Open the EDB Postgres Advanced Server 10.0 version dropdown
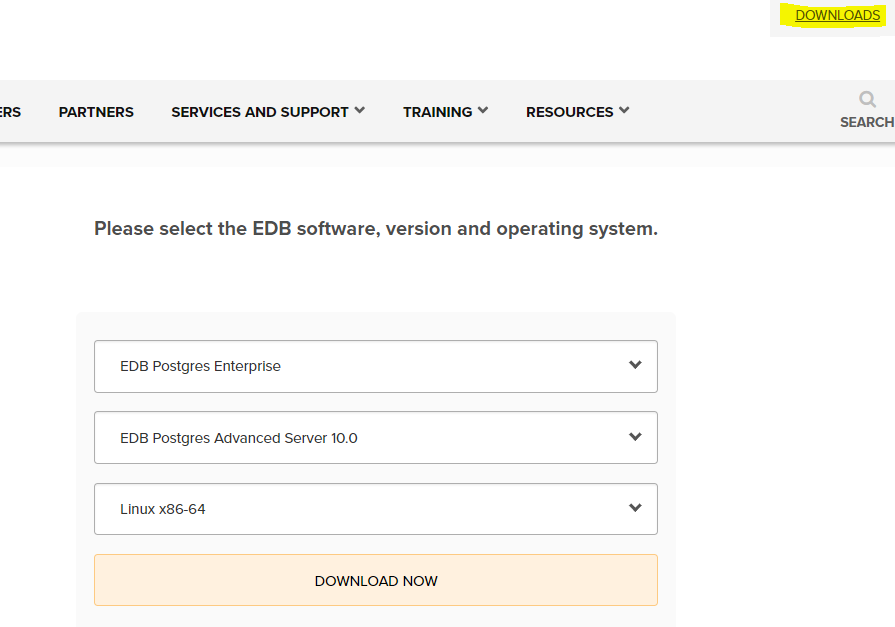This screenshot has height=627, width=895. click(x=376, y=437)
